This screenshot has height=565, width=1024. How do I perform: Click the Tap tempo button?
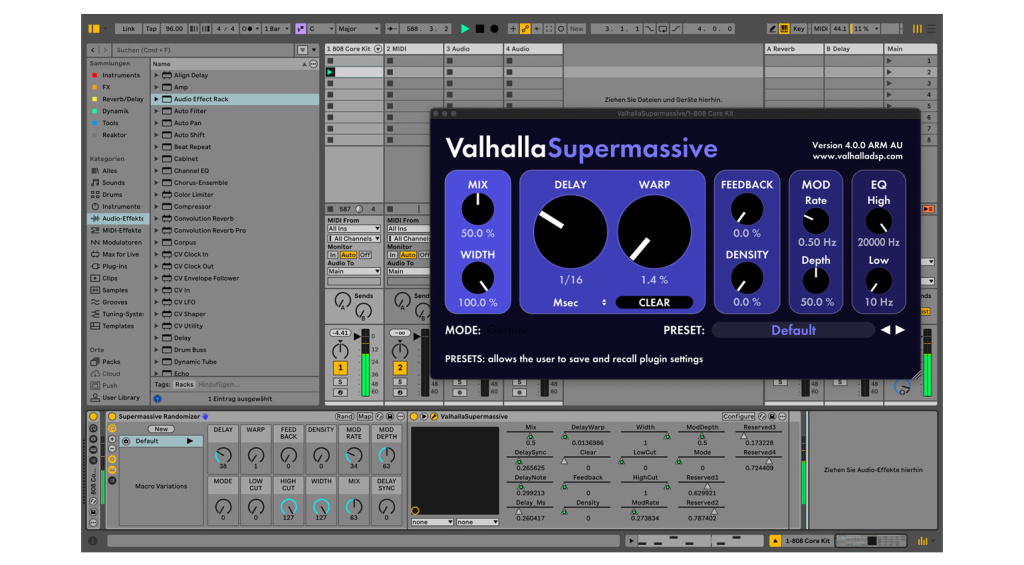[x=151, y=29]
